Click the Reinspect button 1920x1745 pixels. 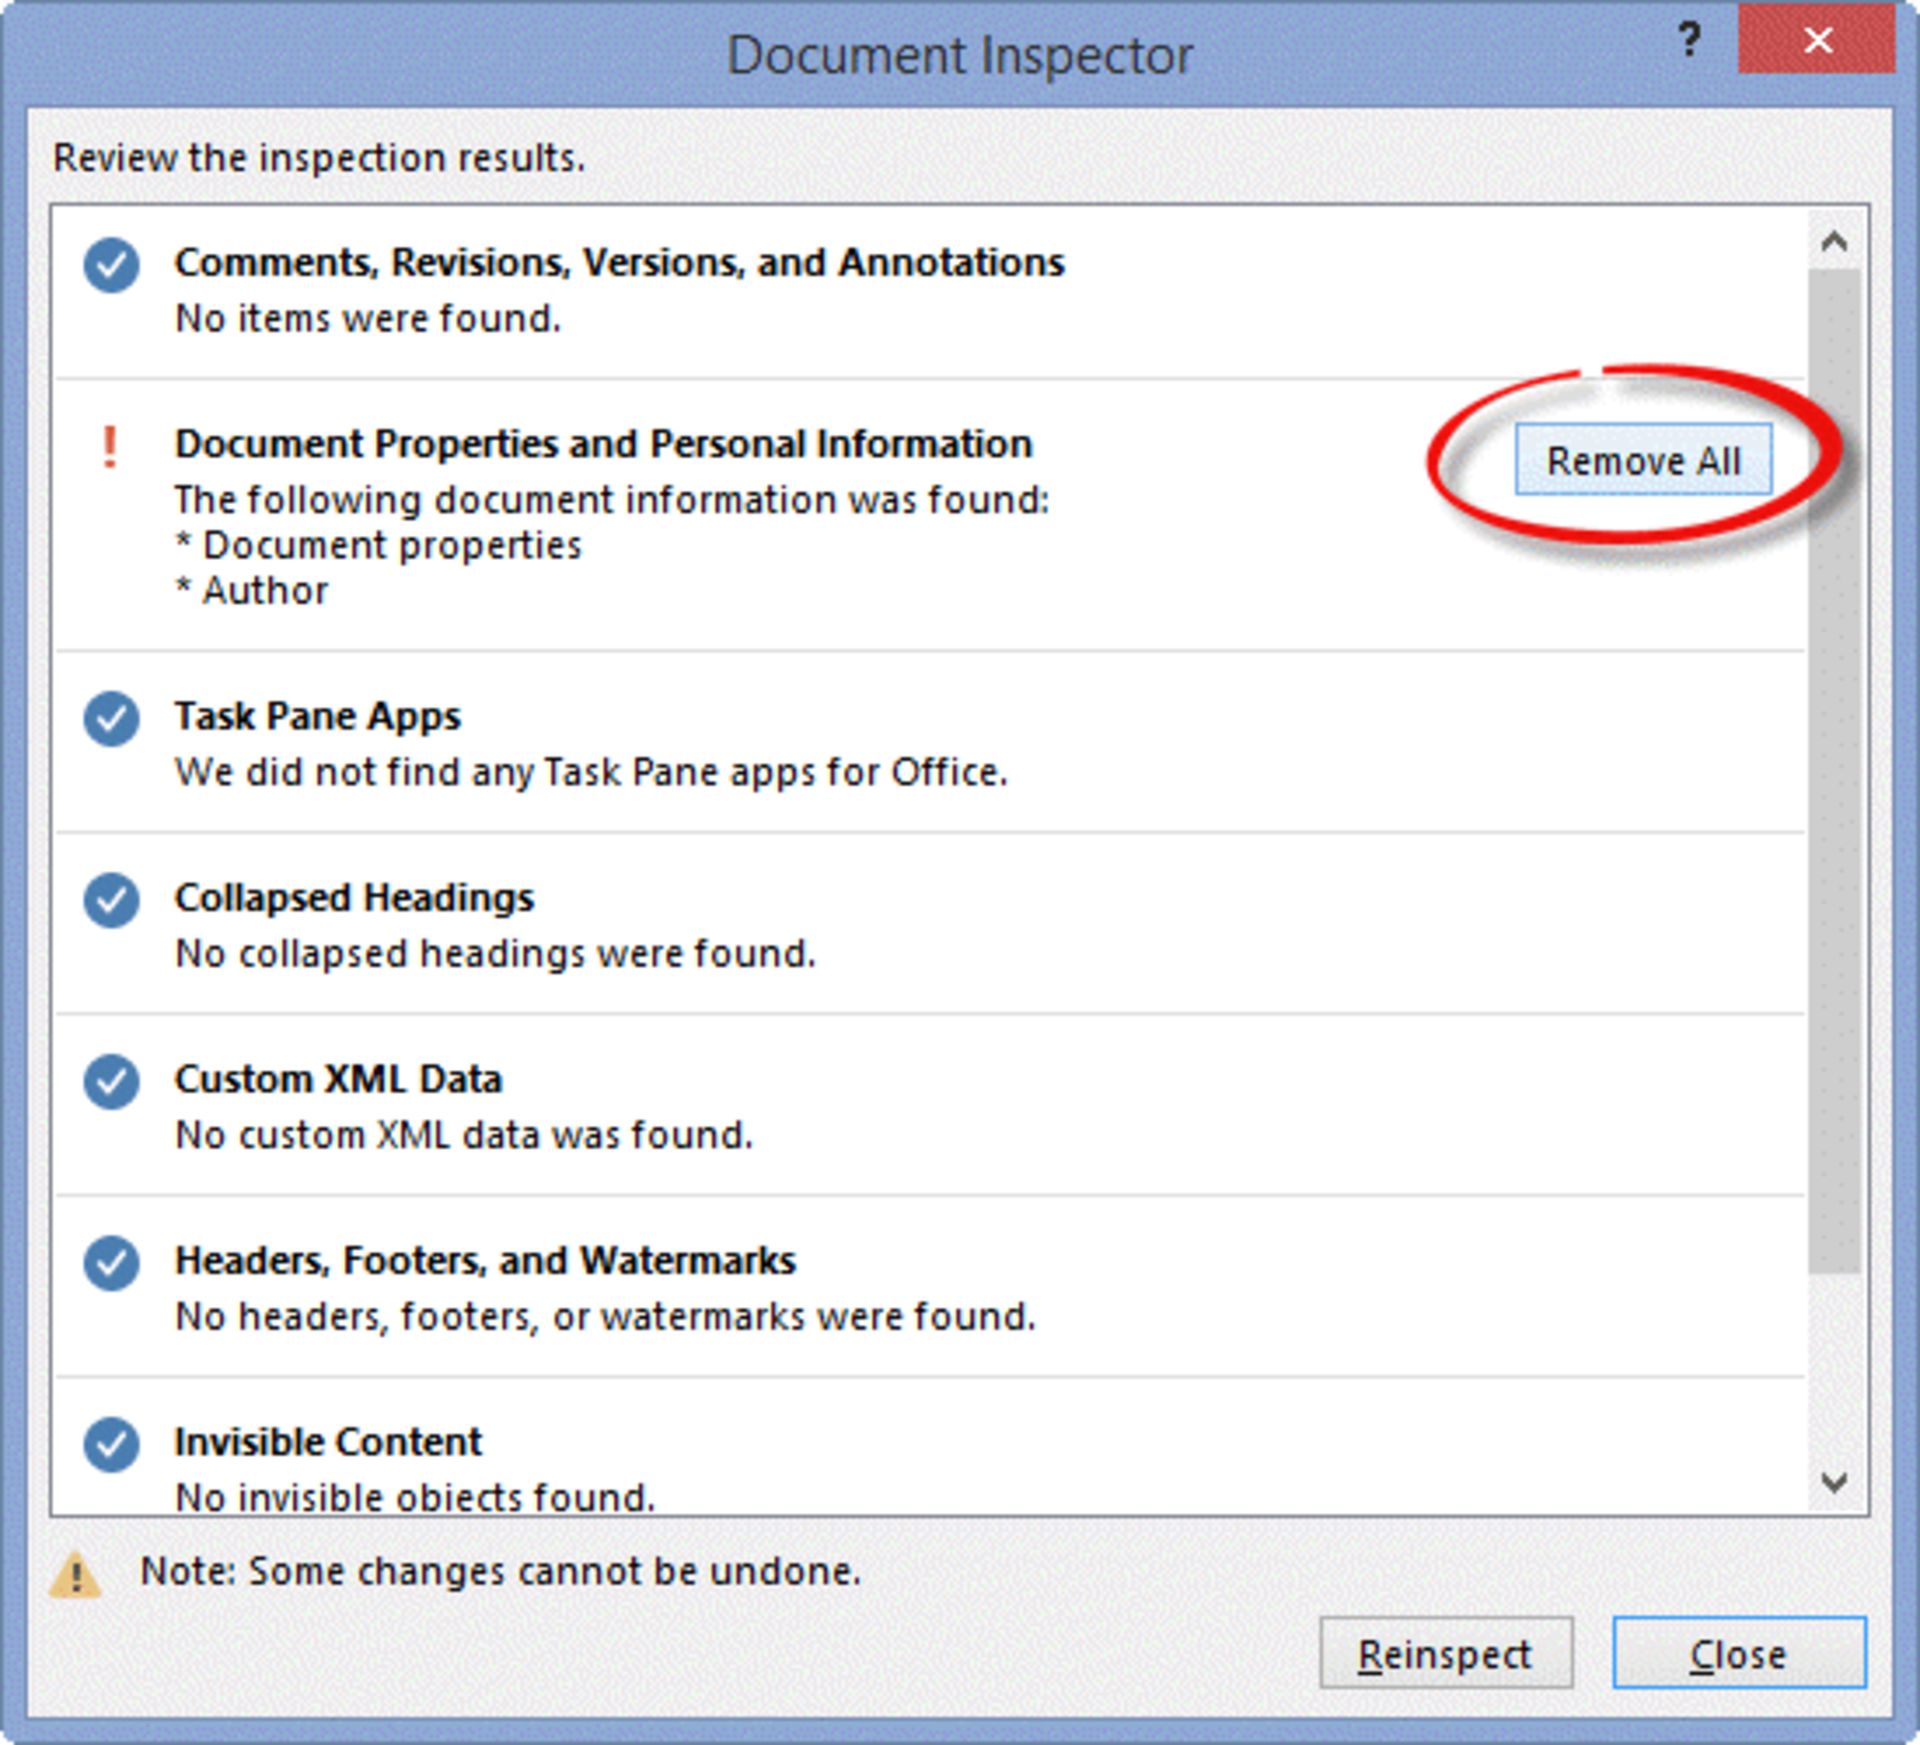click(x=1445, y=1655)
